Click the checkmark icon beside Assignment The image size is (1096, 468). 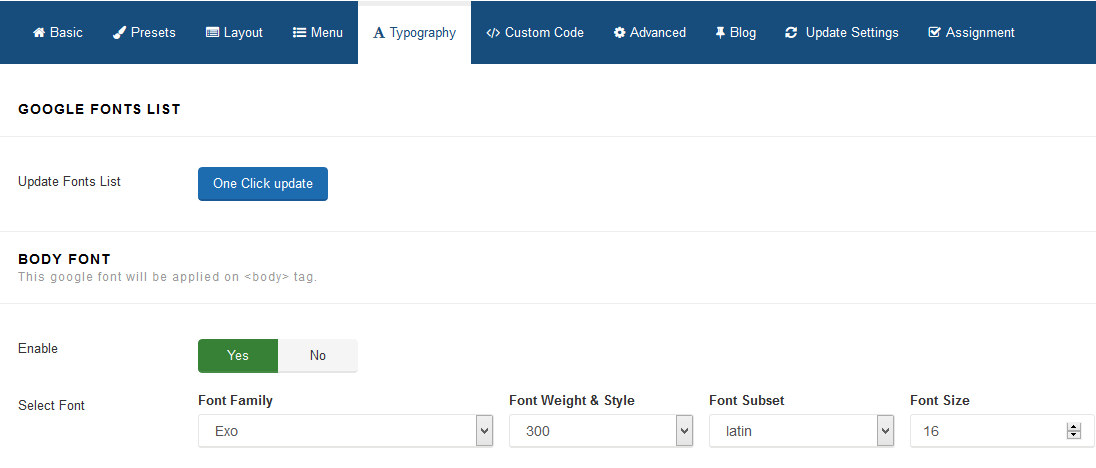(934, 32)
